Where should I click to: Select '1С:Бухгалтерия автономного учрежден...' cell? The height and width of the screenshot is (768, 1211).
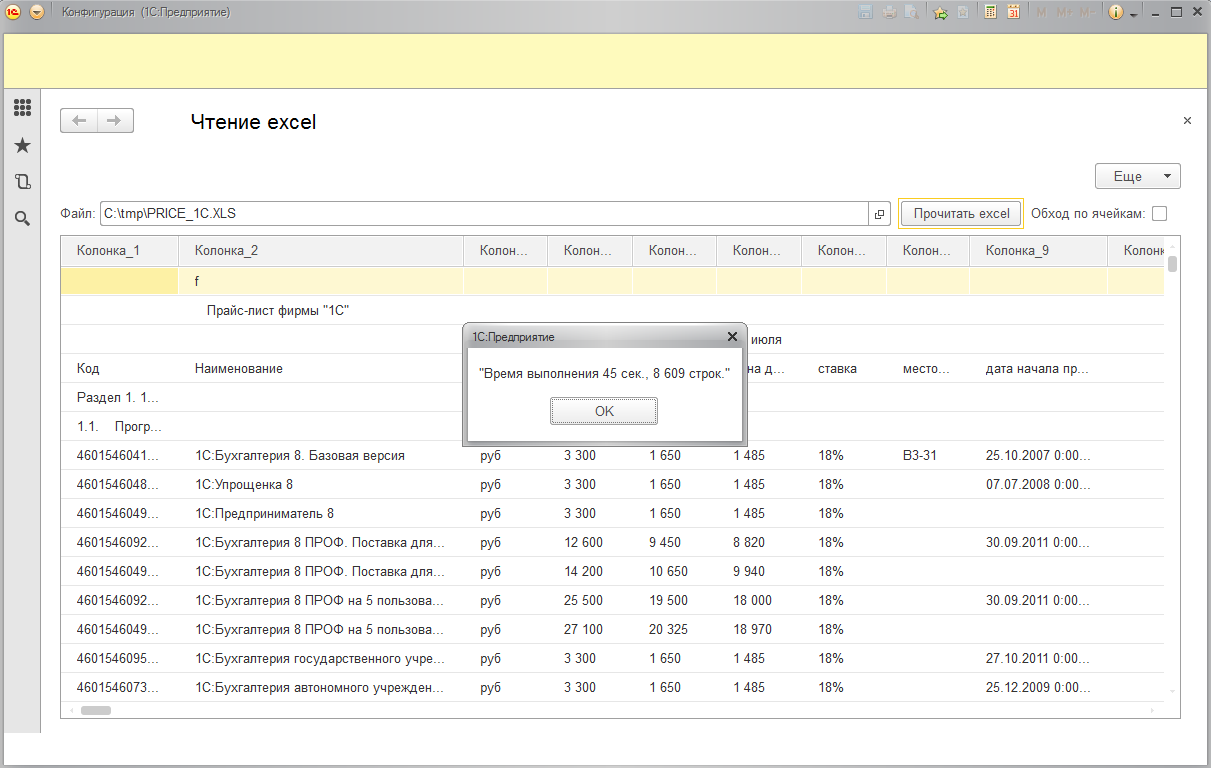pos(320,687)
